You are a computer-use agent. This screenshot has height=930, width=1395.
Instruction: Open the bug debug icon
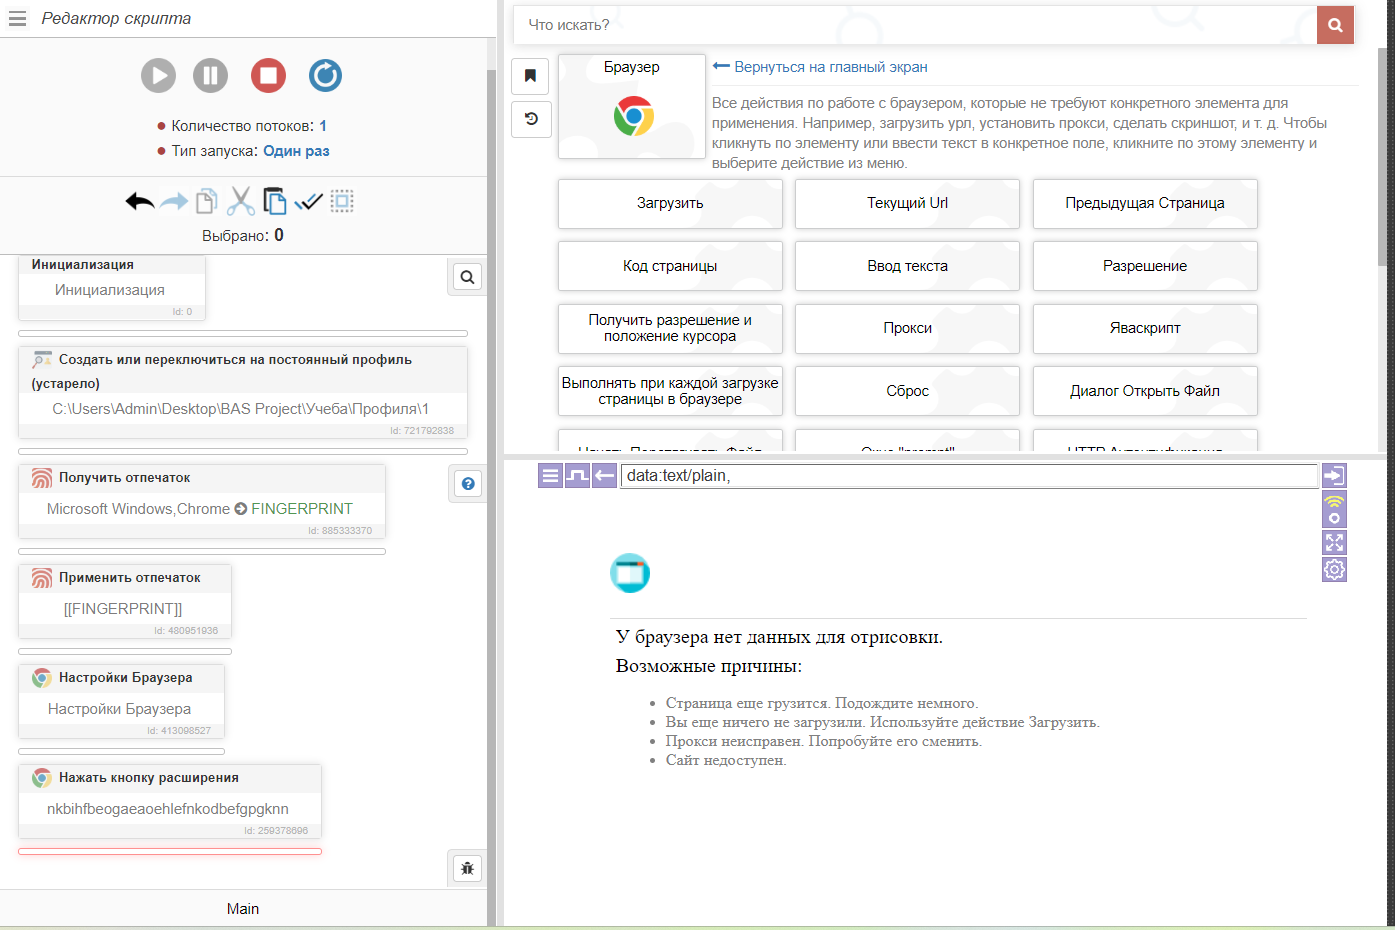(x=467, y=868)
